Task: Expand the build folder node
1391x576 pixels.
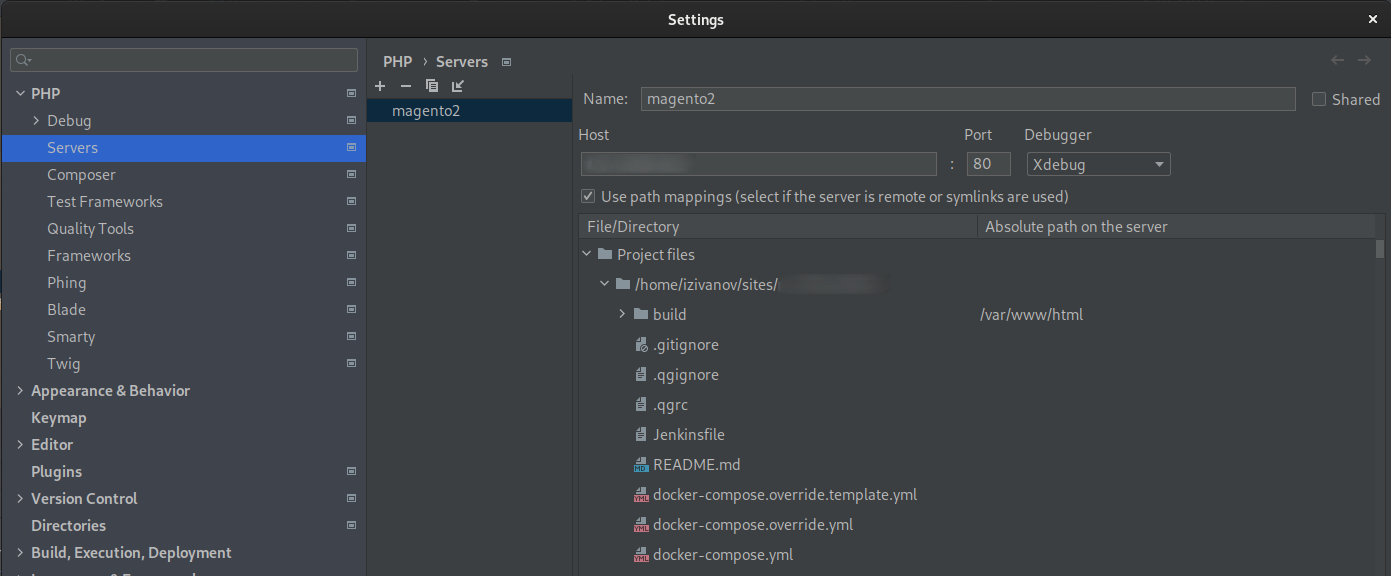Action: 622,314
